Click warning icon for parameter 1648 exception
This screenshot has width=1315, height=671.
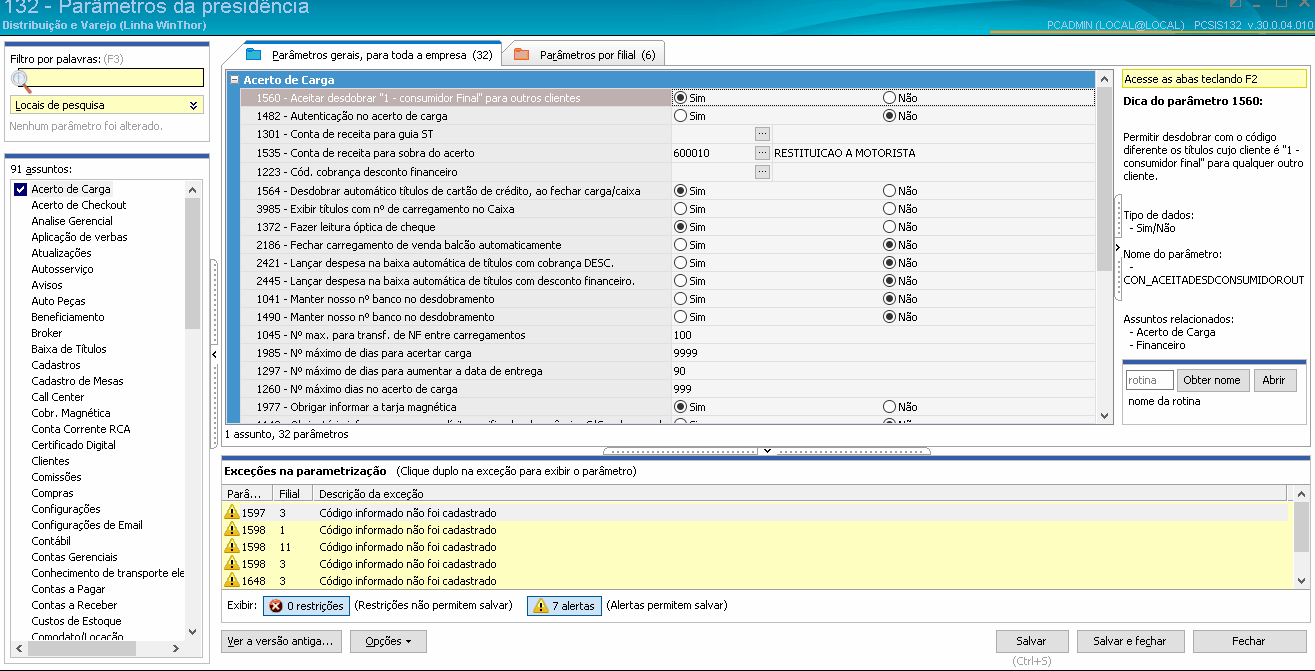232,581
